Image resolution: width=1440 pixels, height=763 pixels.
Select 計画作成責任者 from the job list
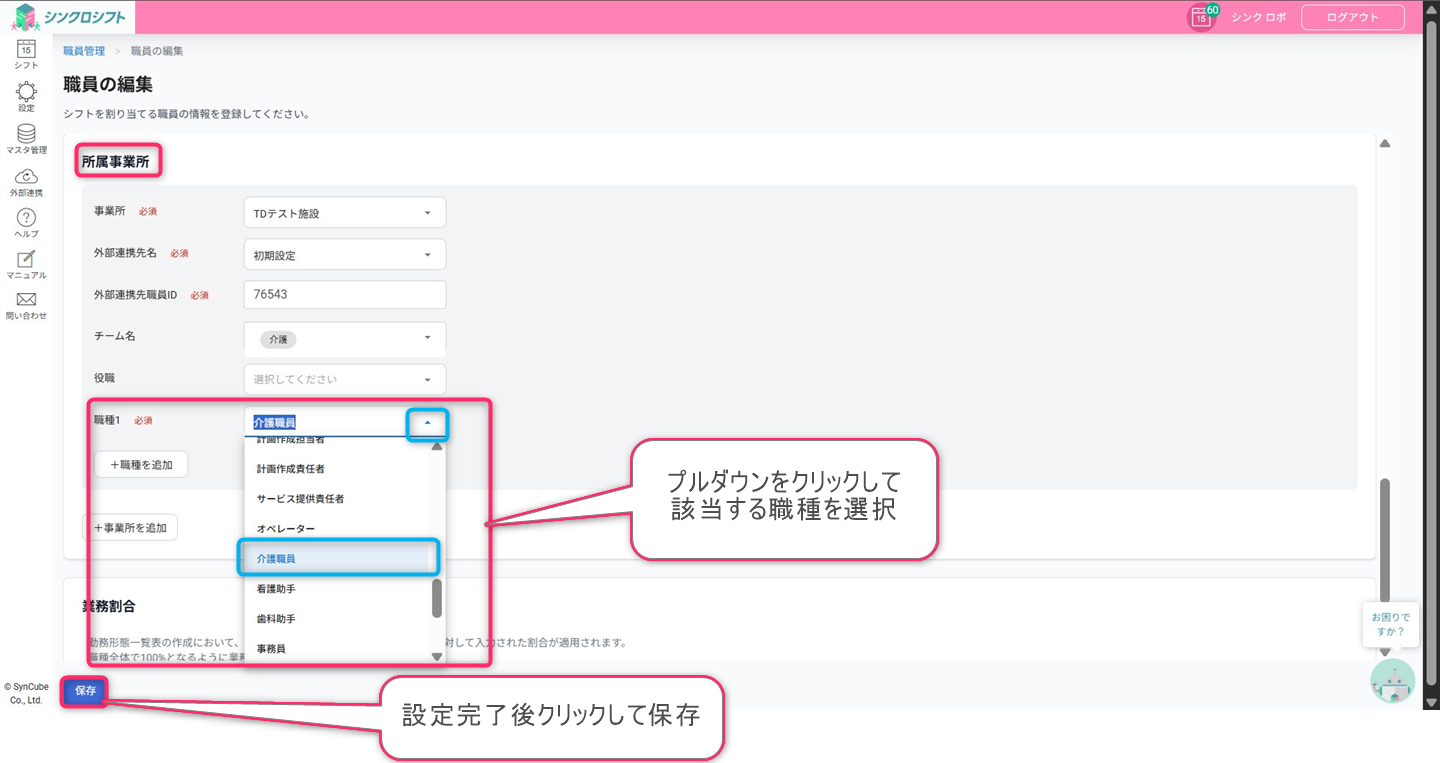[x=291, y=468]
